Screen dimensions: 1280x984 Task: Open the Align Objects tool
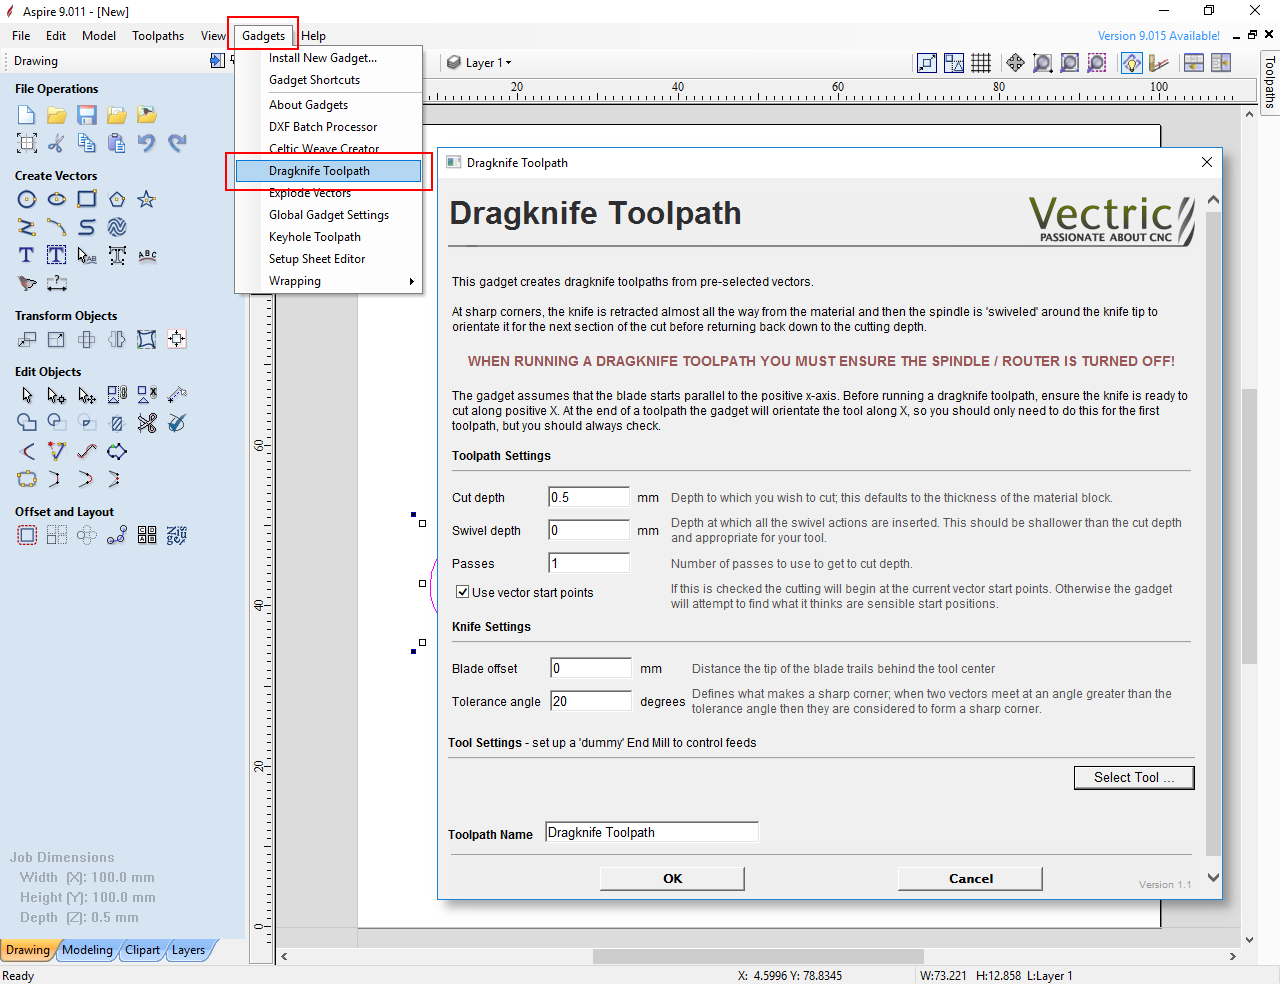pyautogui.click(x=177, y=339)
